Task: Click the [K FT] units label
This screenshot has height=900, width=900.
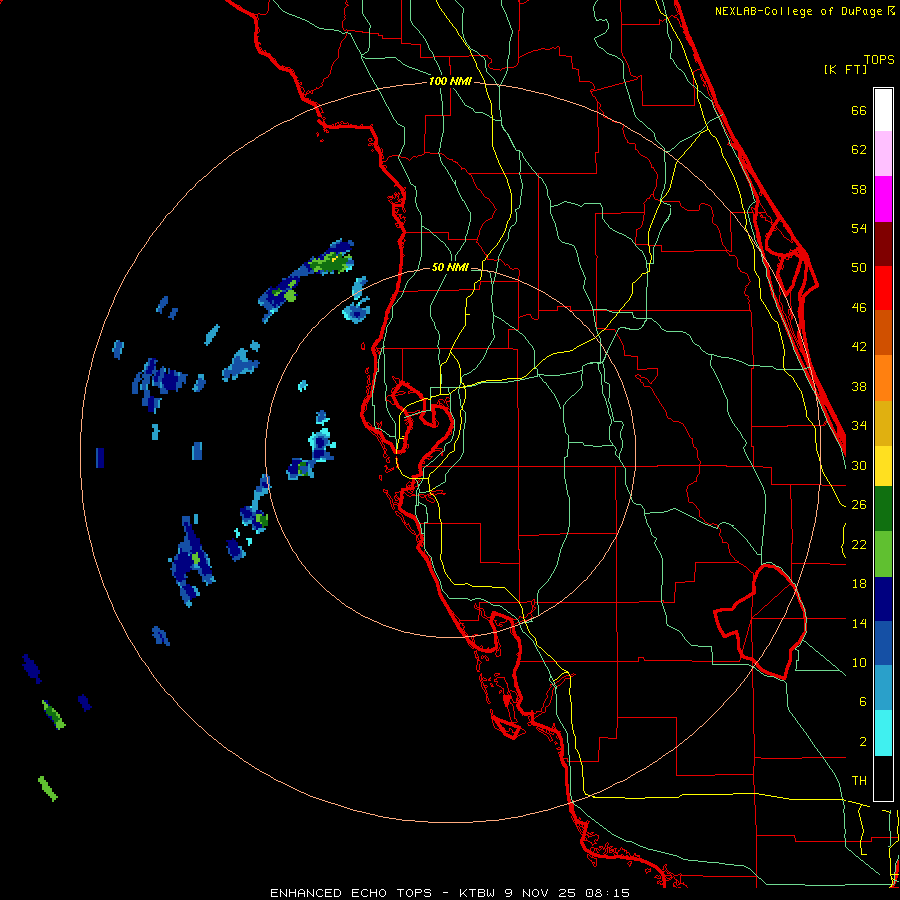Action: pyautogui.click(x=845, y=69)
